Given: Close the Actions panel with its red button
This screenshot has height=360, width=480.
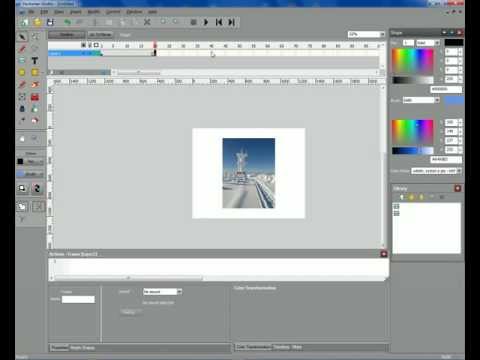Looking at the screenshot, I should (x=384, y=254).
